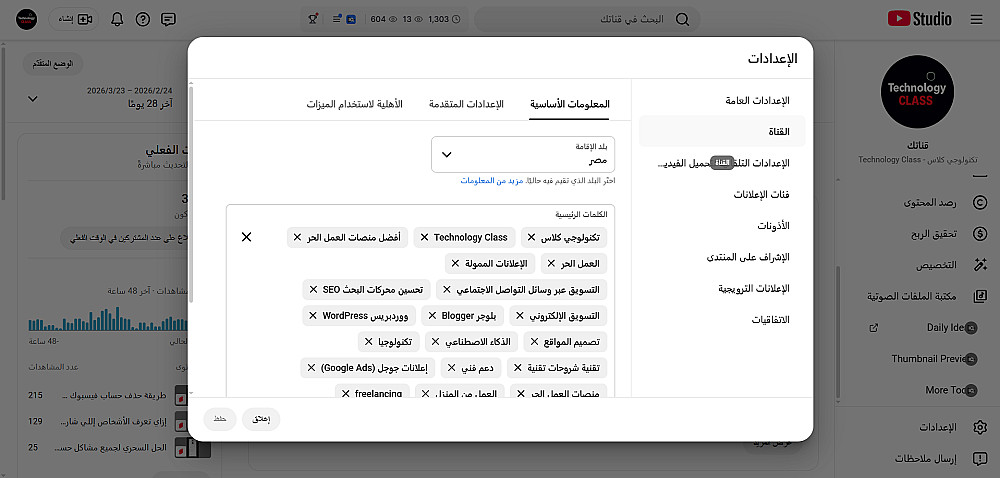This screenshot has width=1000, height=478.
Task: Click the الوضع المتقدم button
Action: click(x=53, y=64)
